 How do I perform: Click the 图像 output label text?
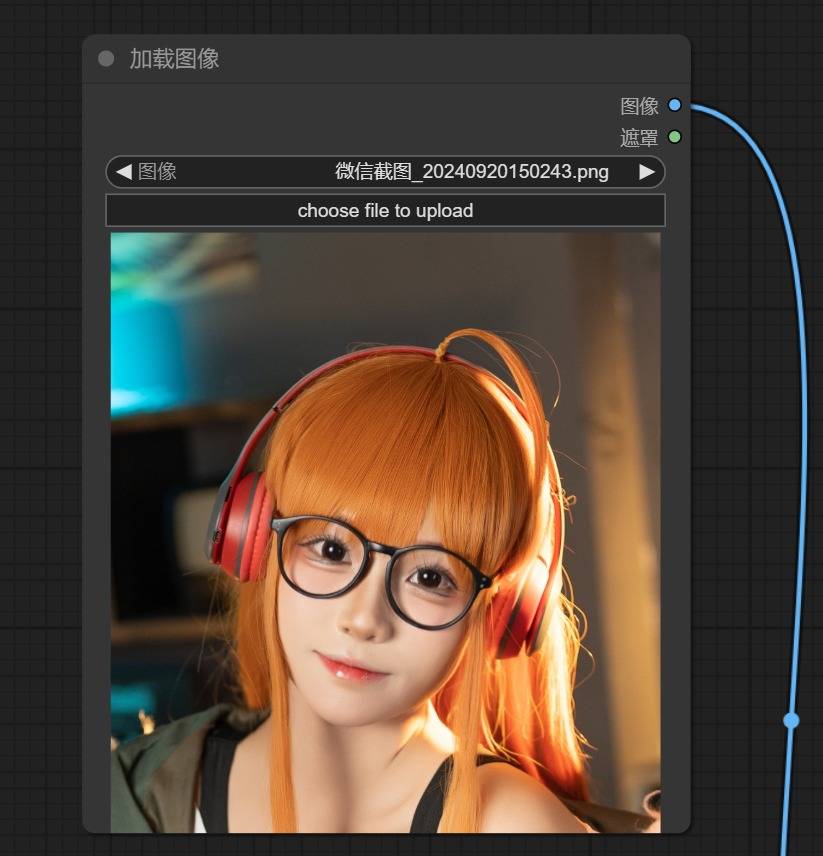pos(639,106)
